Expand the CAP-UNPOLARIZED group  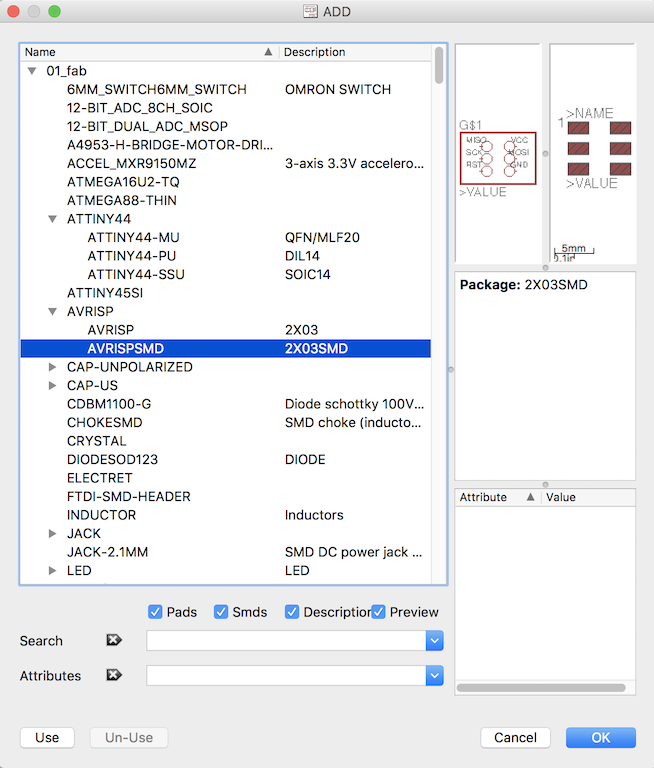(x=52, y=367)
